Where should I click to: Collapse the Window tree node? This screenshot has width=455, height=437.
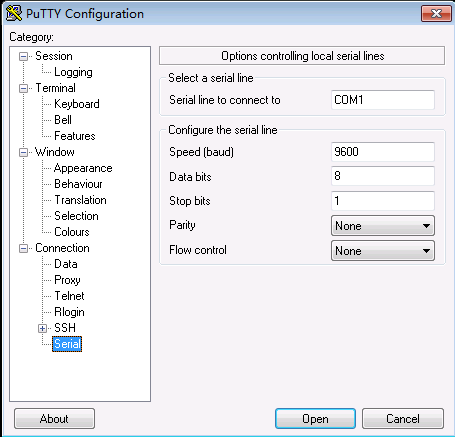(x=23, y=152)
